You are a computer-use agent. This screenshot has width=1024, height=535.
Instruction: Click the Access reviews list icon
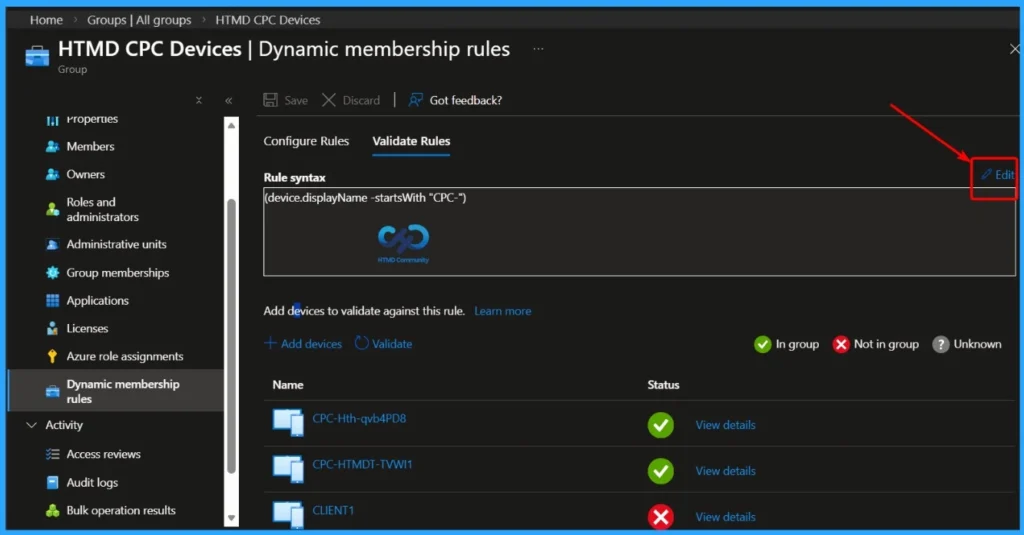[x=52, y=454]
